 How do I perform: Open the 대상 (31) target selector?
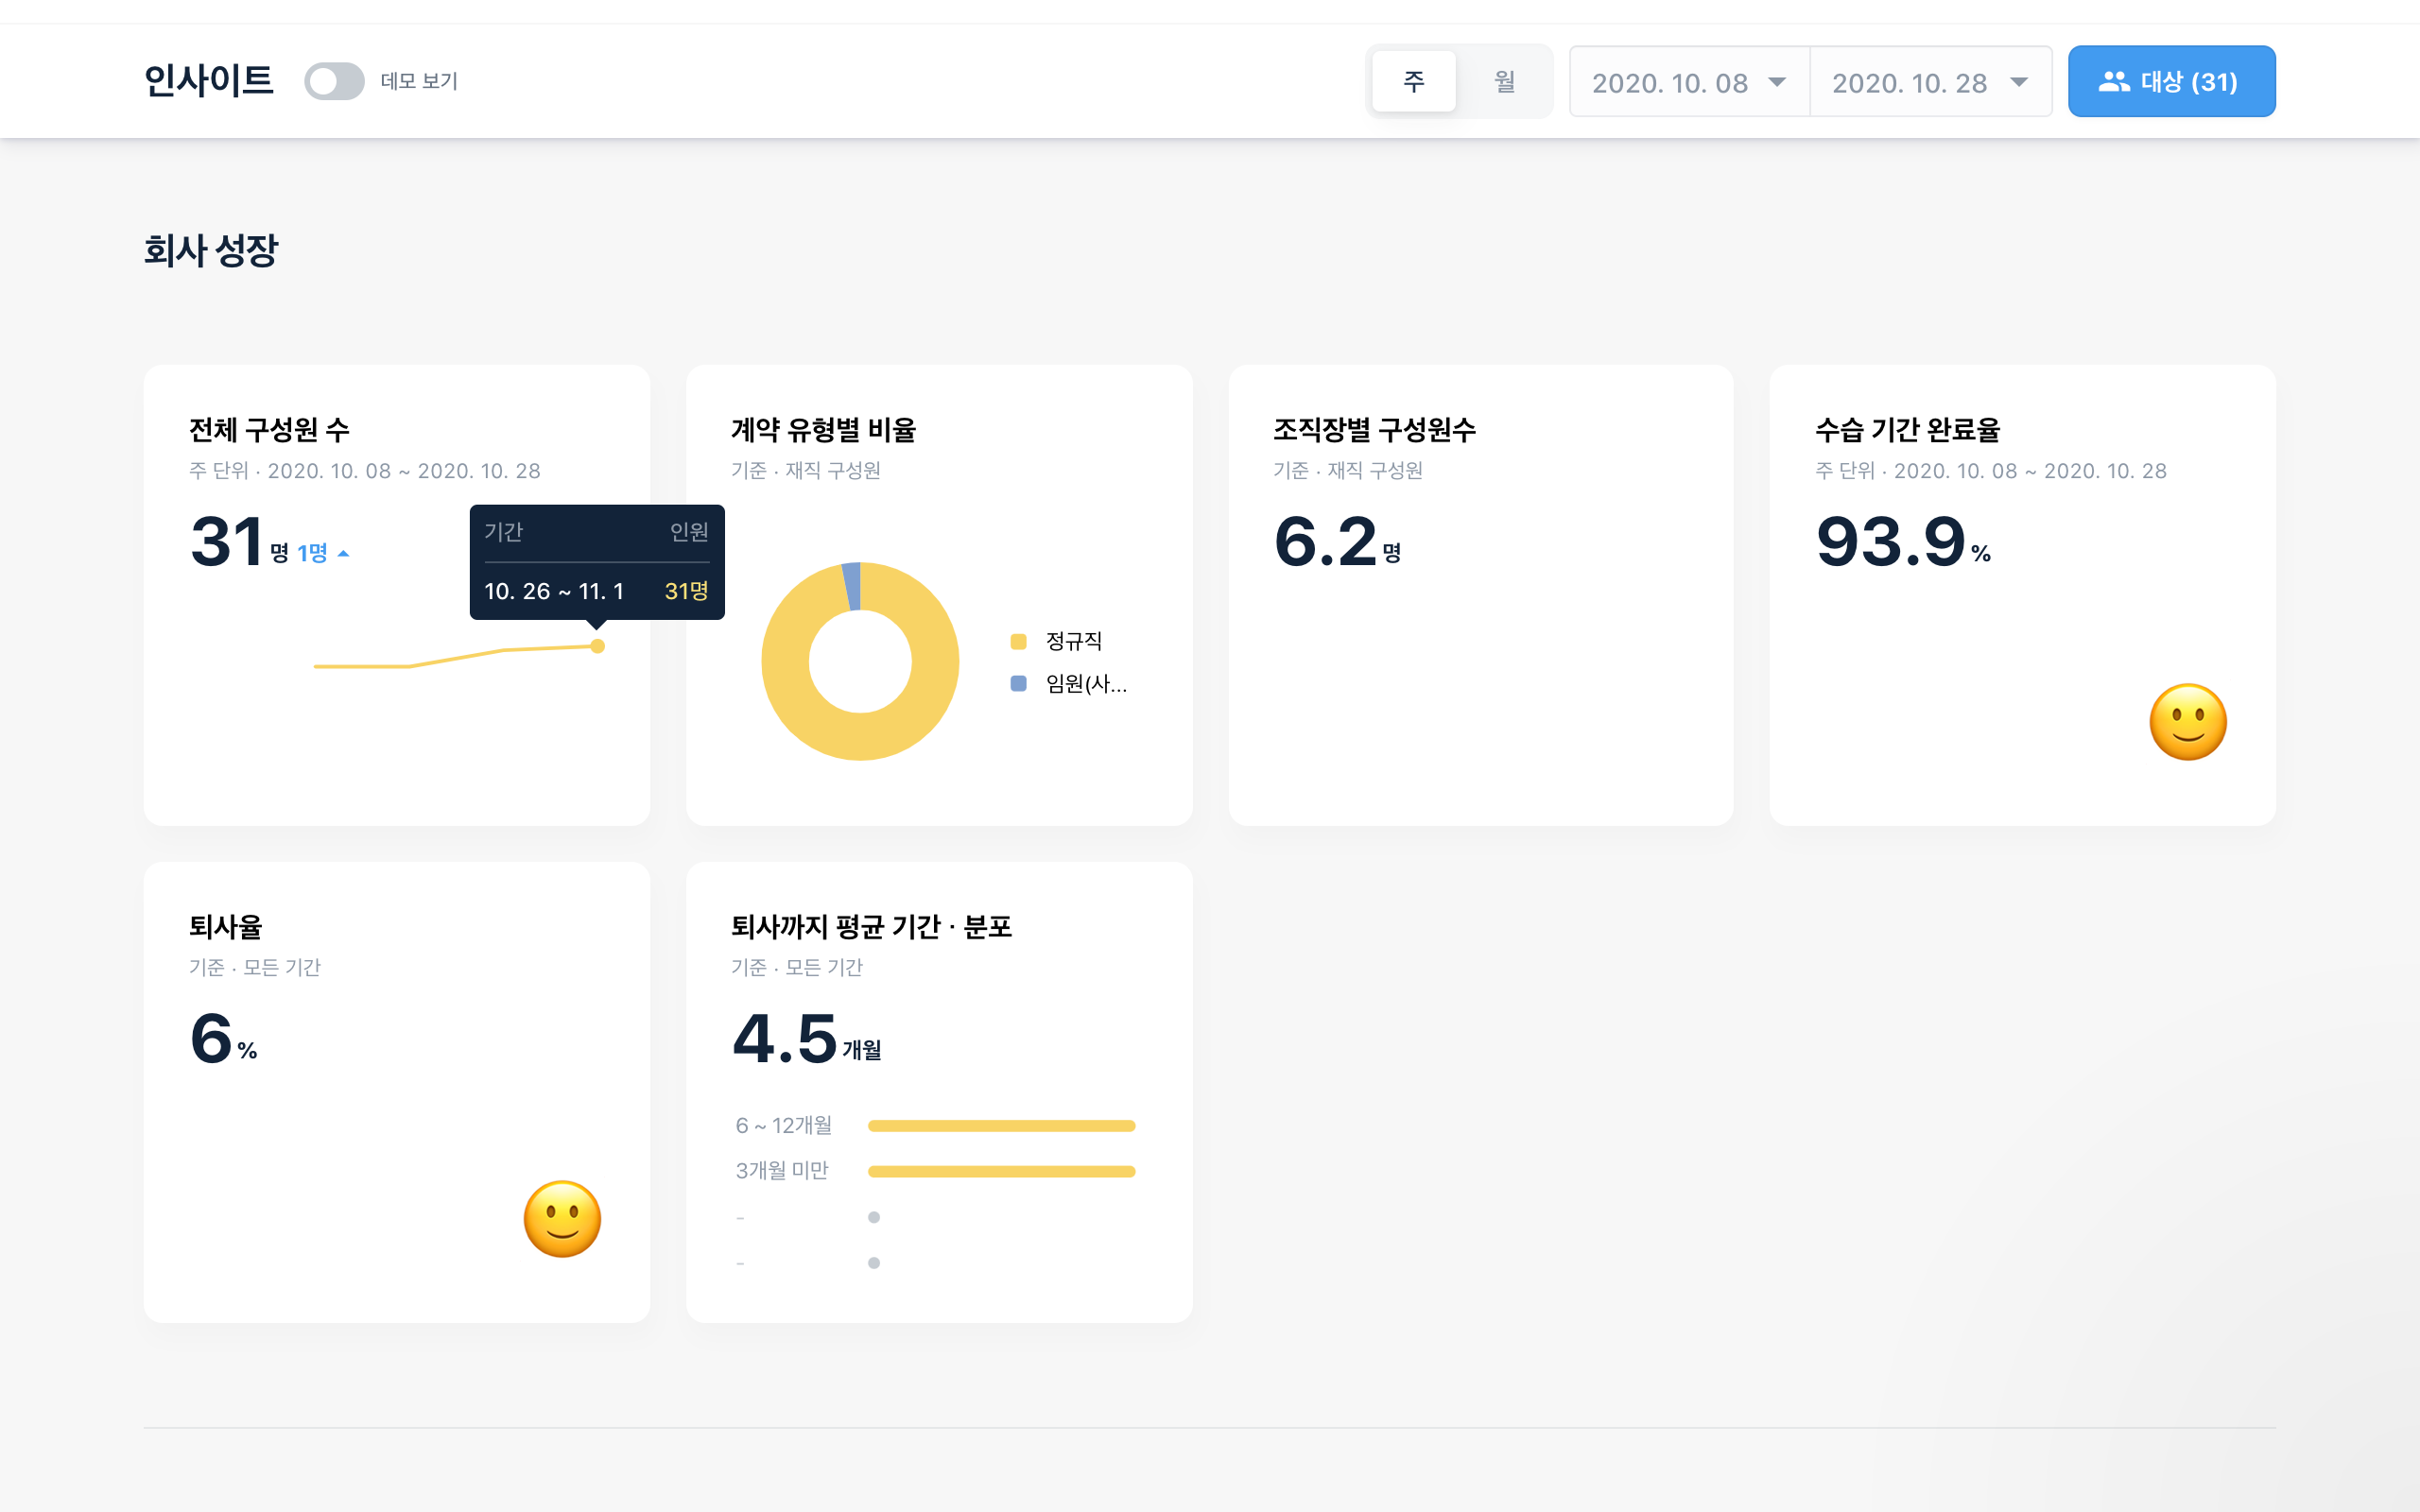click(2171, 82)
